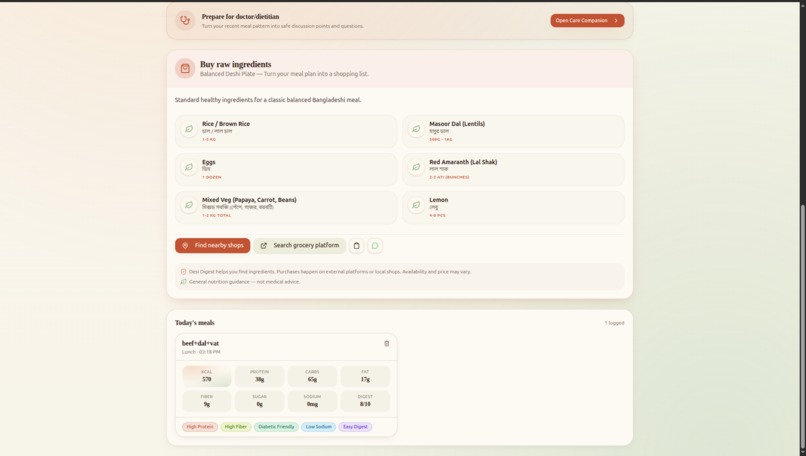Click the Today's meals heading
806x456 pixels.
point(195,323)
